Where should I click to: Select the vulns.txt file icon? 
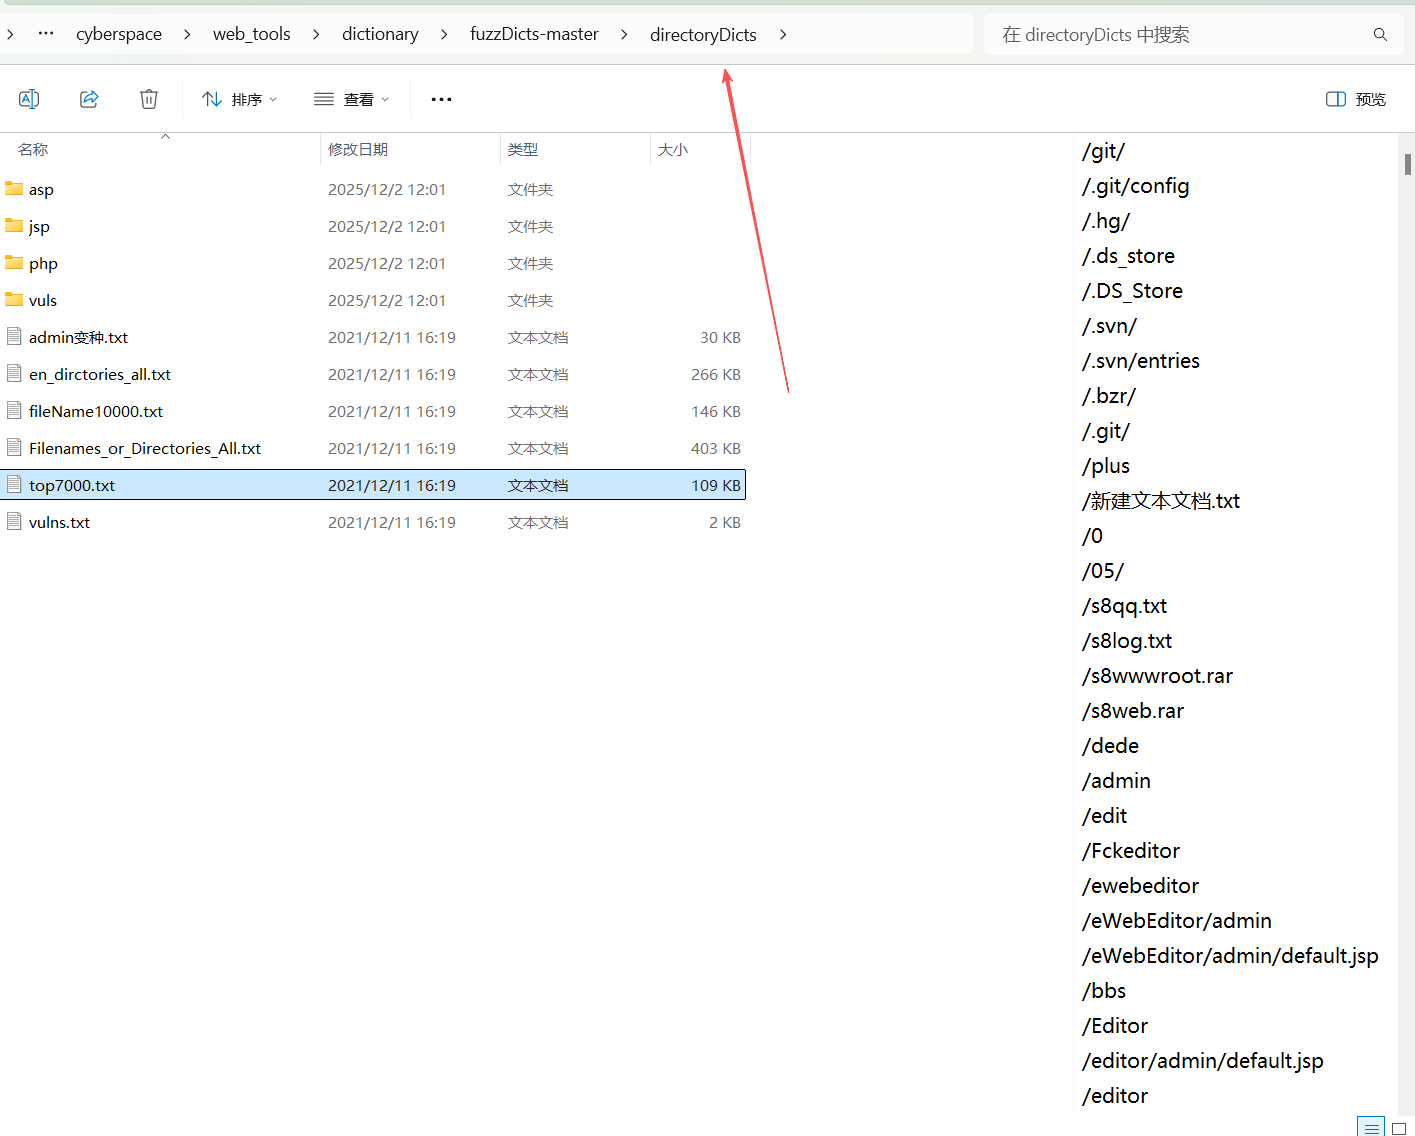point(14,522)
